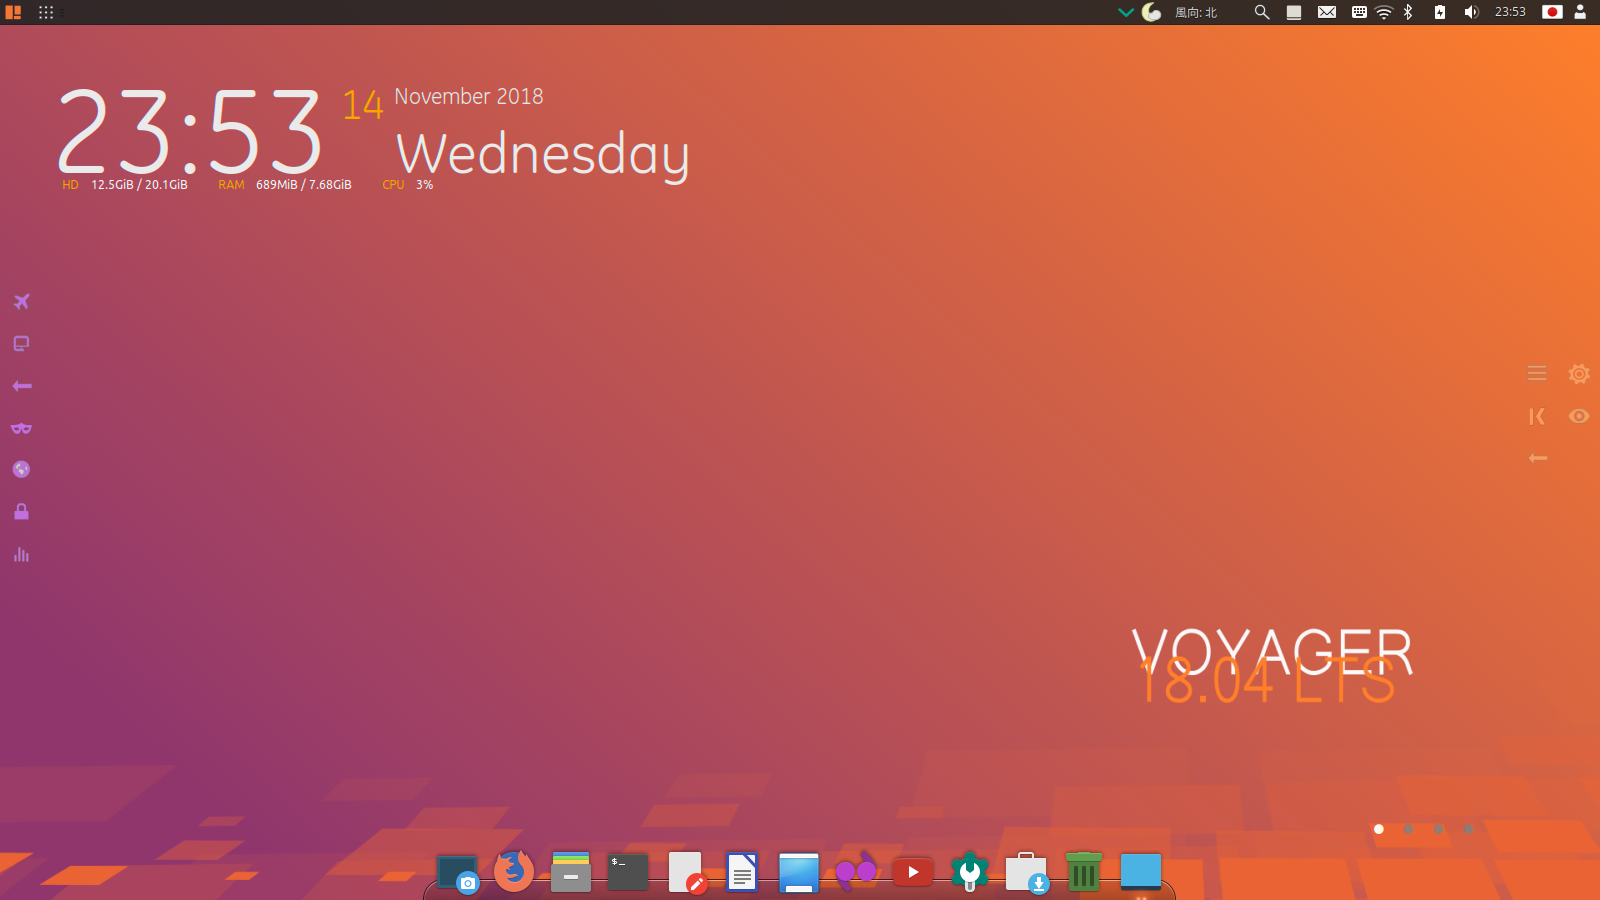The image size is (1600, 900).
Task: Click the Wednesday day label
Action: coord(543,155)
